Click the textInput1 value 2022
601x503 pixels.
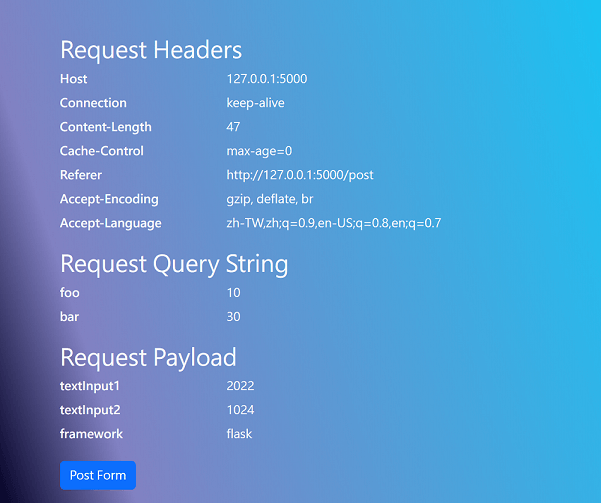[240, 386]
